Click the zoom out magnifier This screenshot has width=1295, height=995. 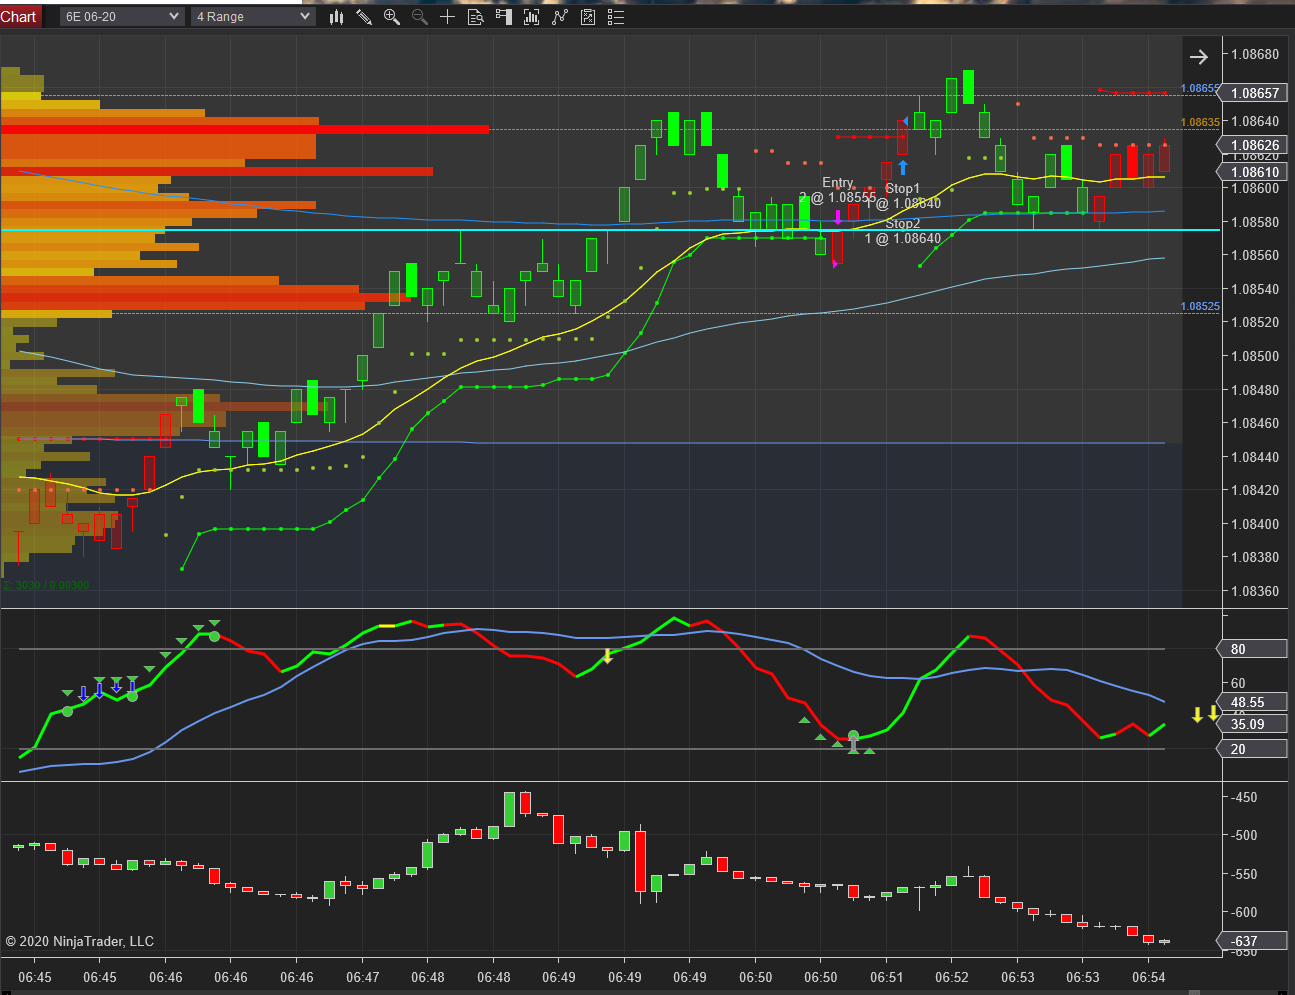click(x=420, y=17)
